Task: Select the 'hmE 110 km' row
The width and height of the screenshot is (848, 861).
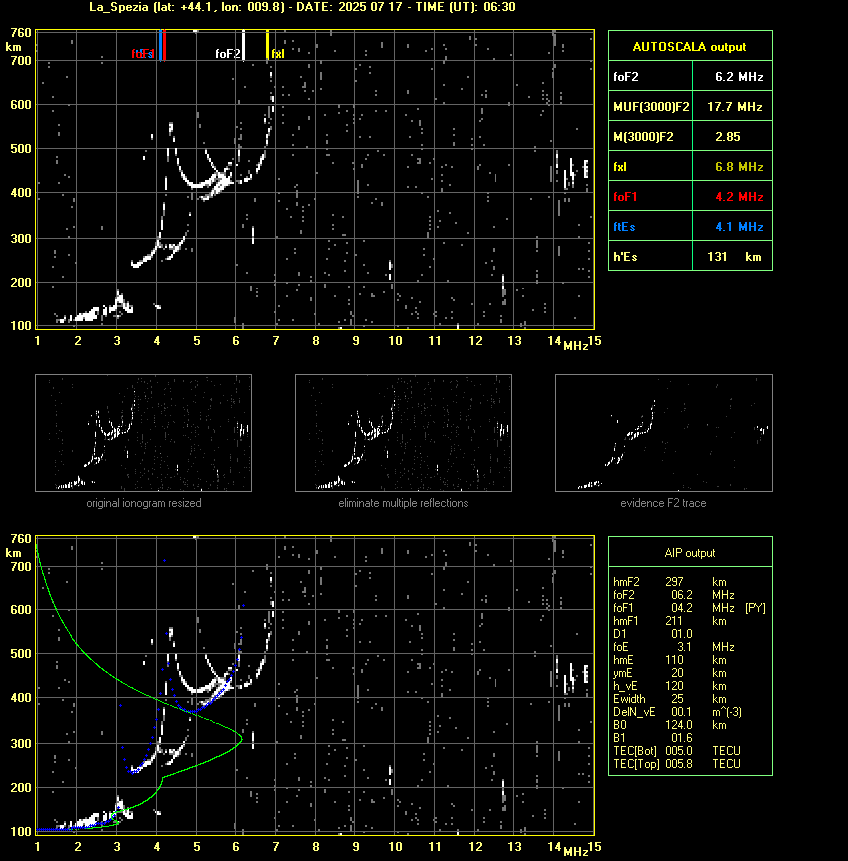Action: click(x=670, y=660)
